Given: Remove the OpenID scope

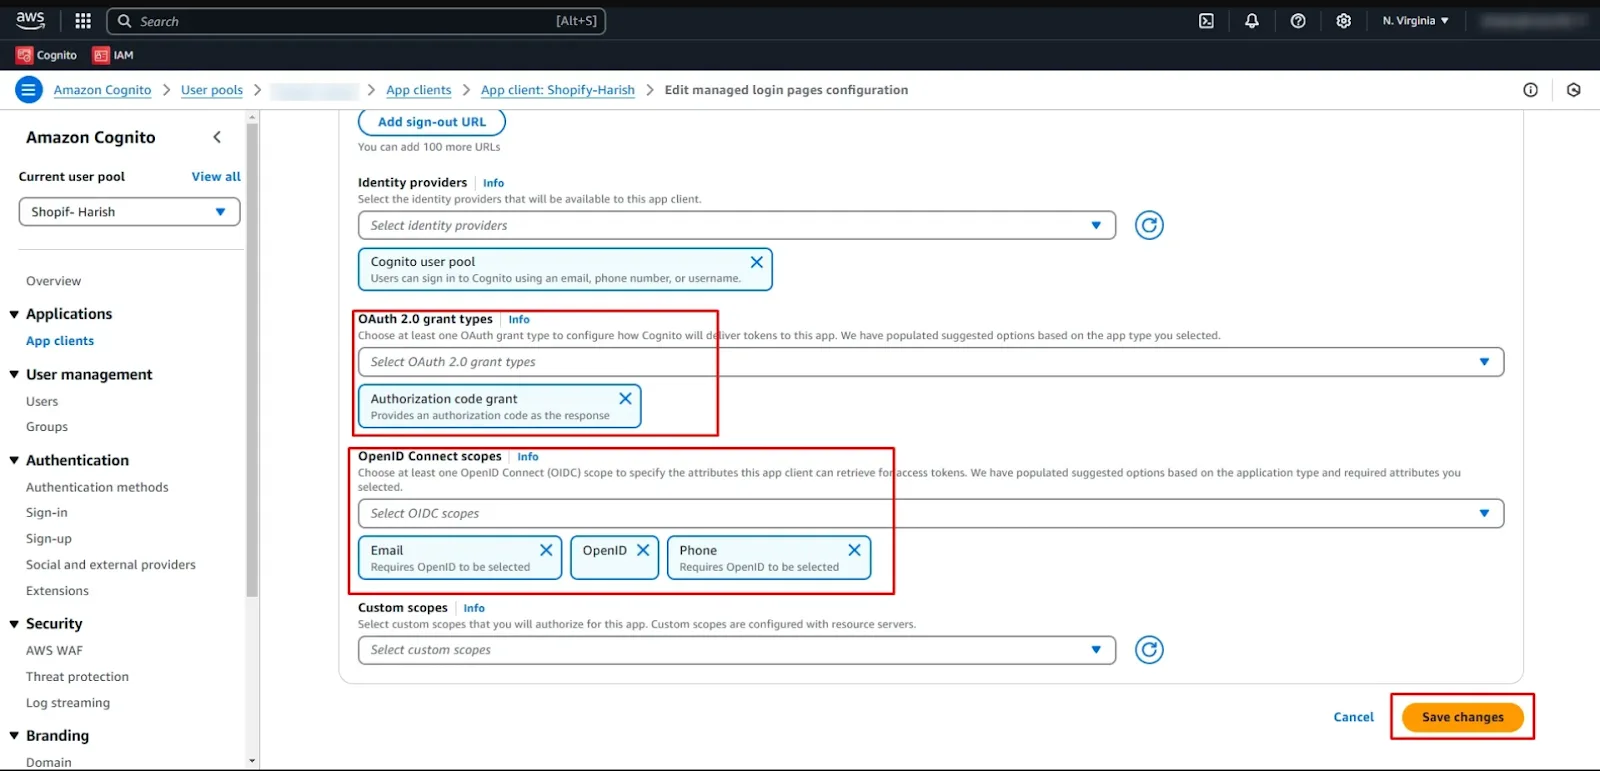Looking at the screenshot, I should tap(643, 550).
